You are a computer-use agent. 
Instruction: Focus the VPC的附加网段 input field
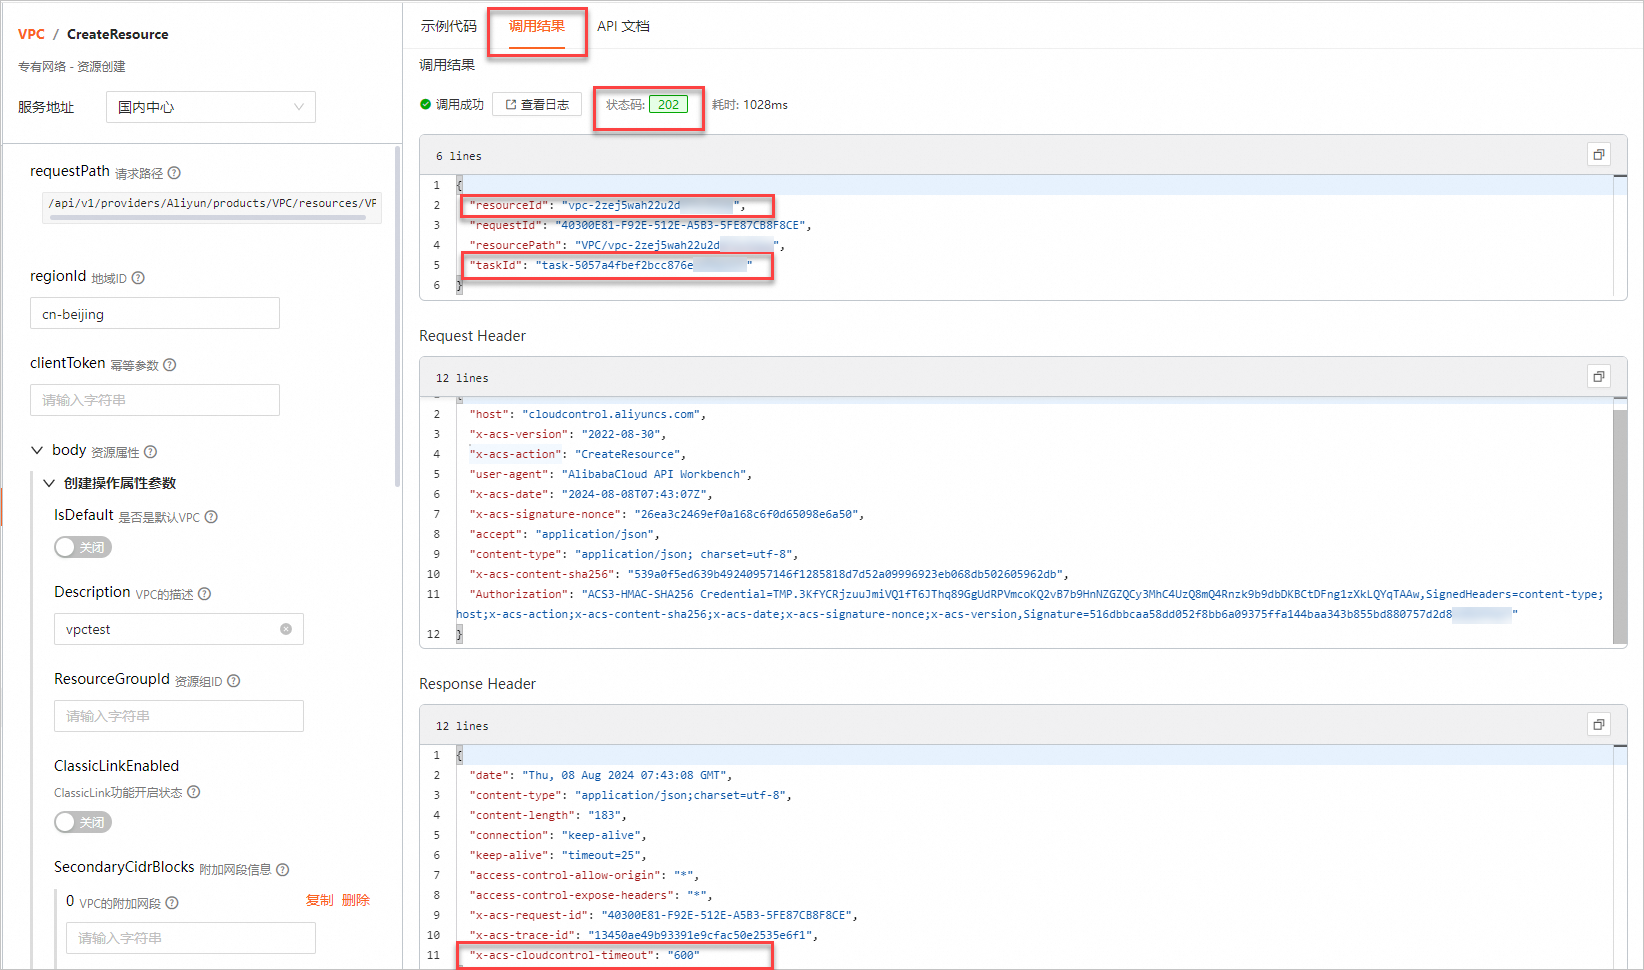click(x=191, y=938)
